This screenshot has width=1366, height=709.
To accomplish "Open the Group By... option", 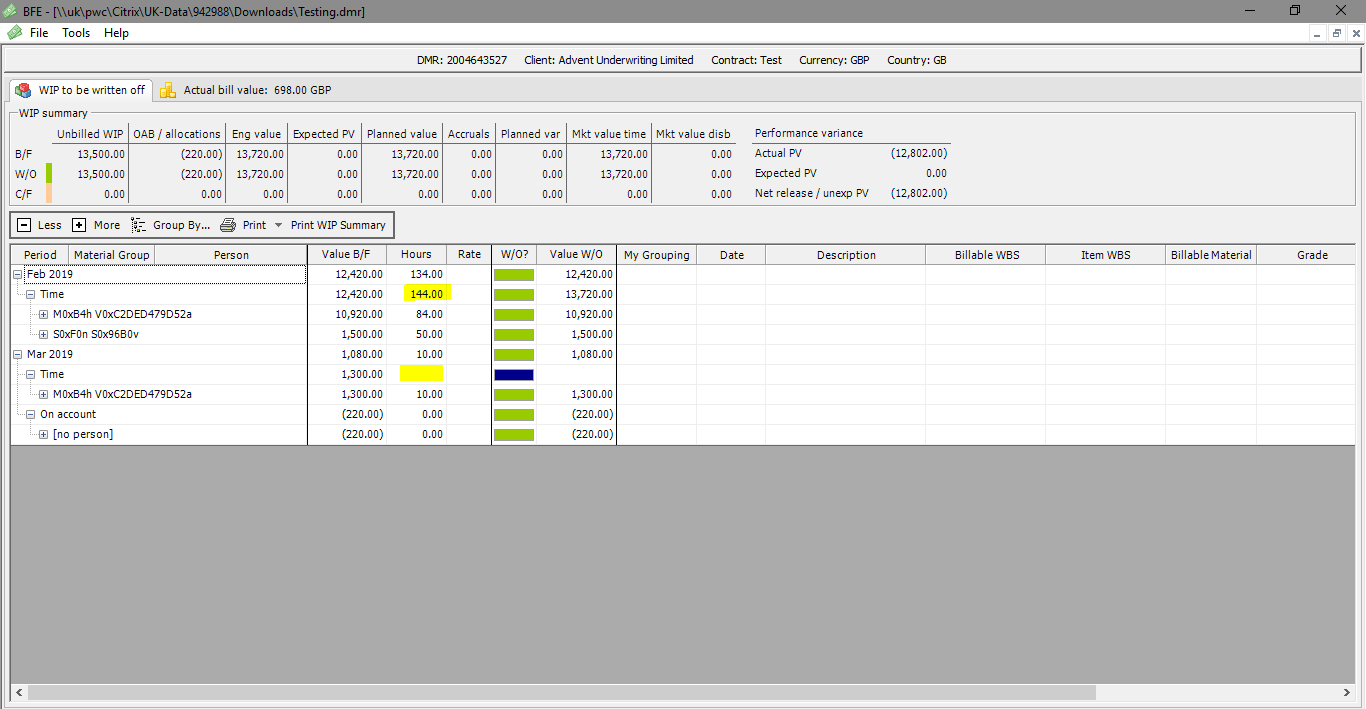I will click(x=171, y=225).
